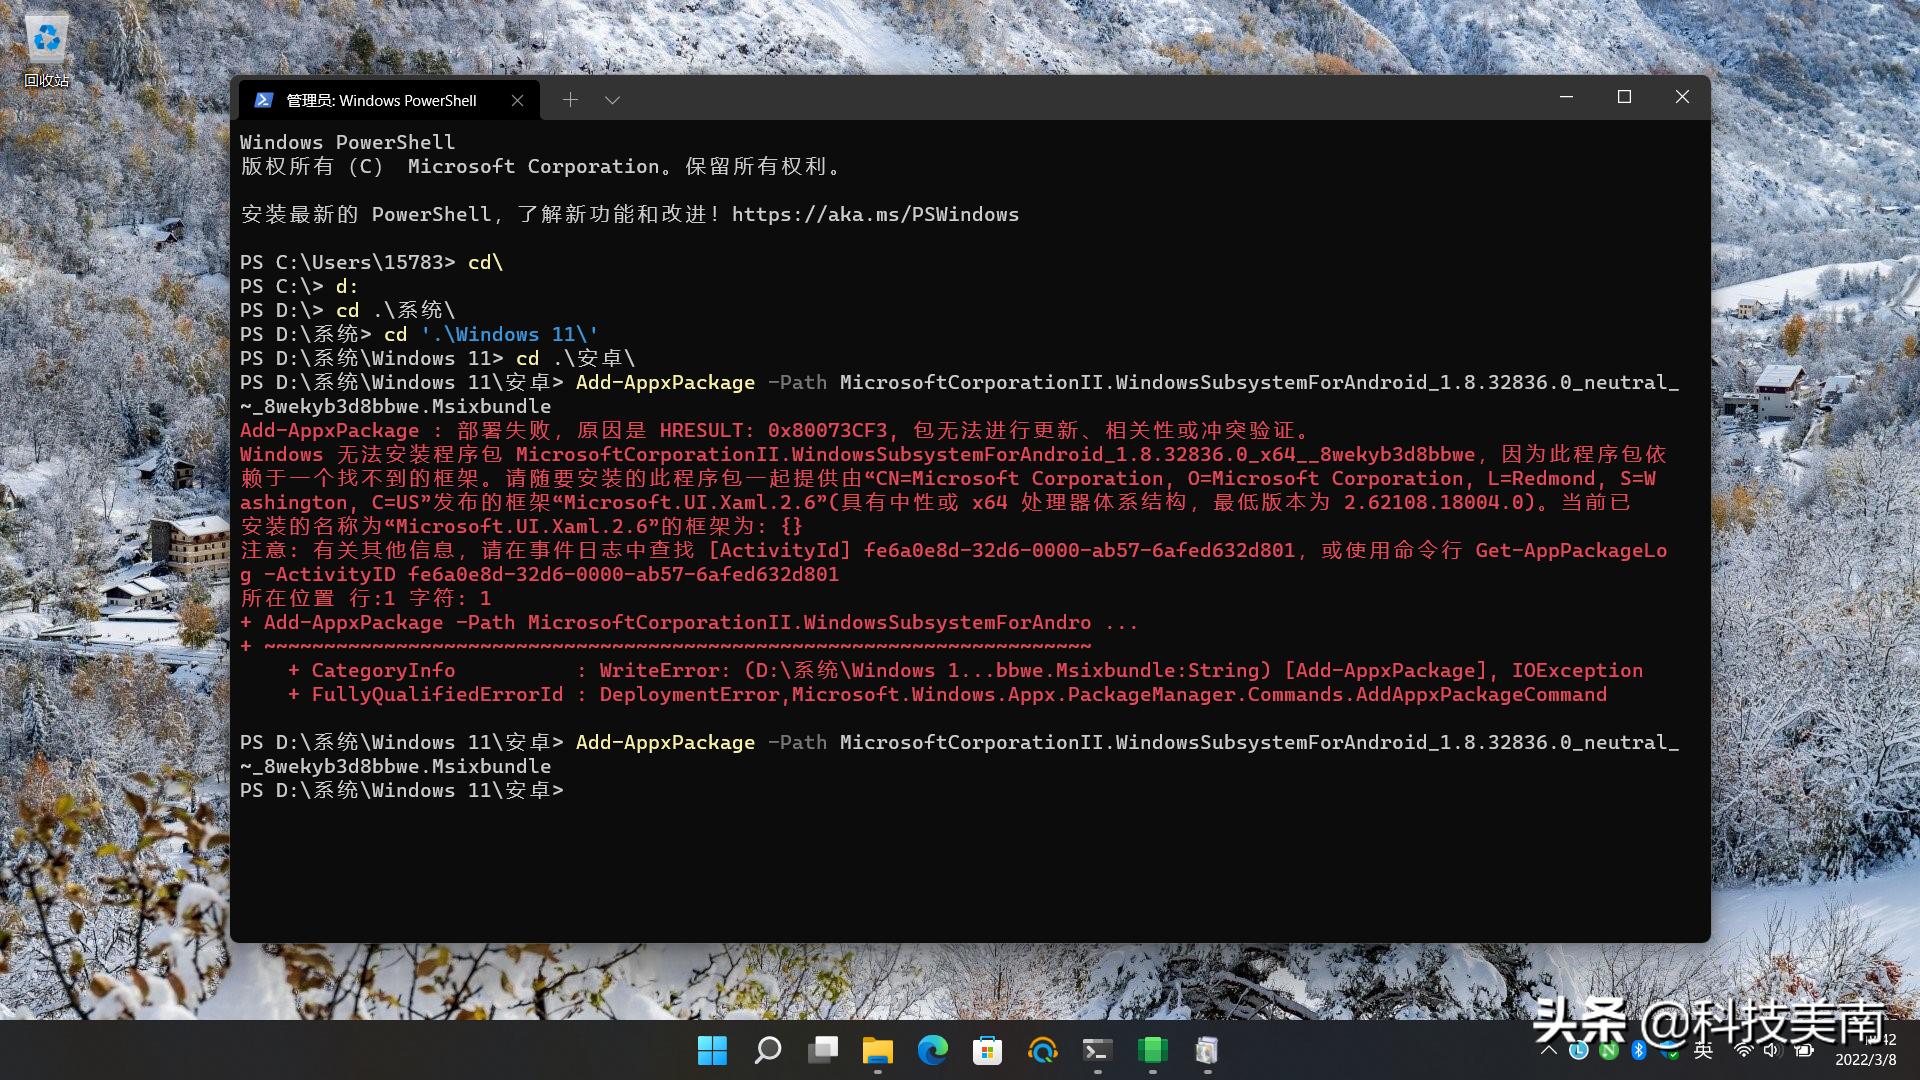Viewport: 1920px width, 1080px height.
Task: Open the 回收站 (Recycle Bin) desktop icon
Action: (45, 38)
